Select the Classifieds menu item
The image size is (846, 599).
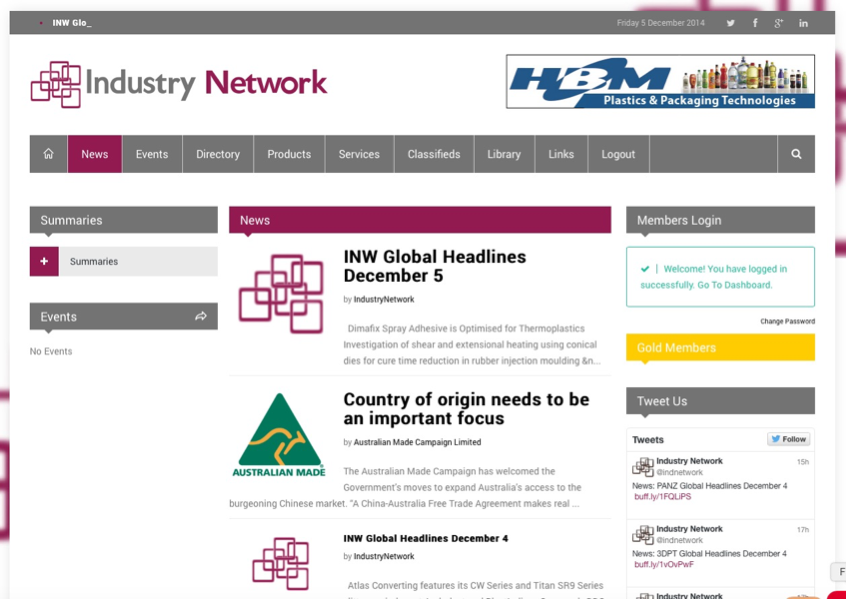point(433,154)
